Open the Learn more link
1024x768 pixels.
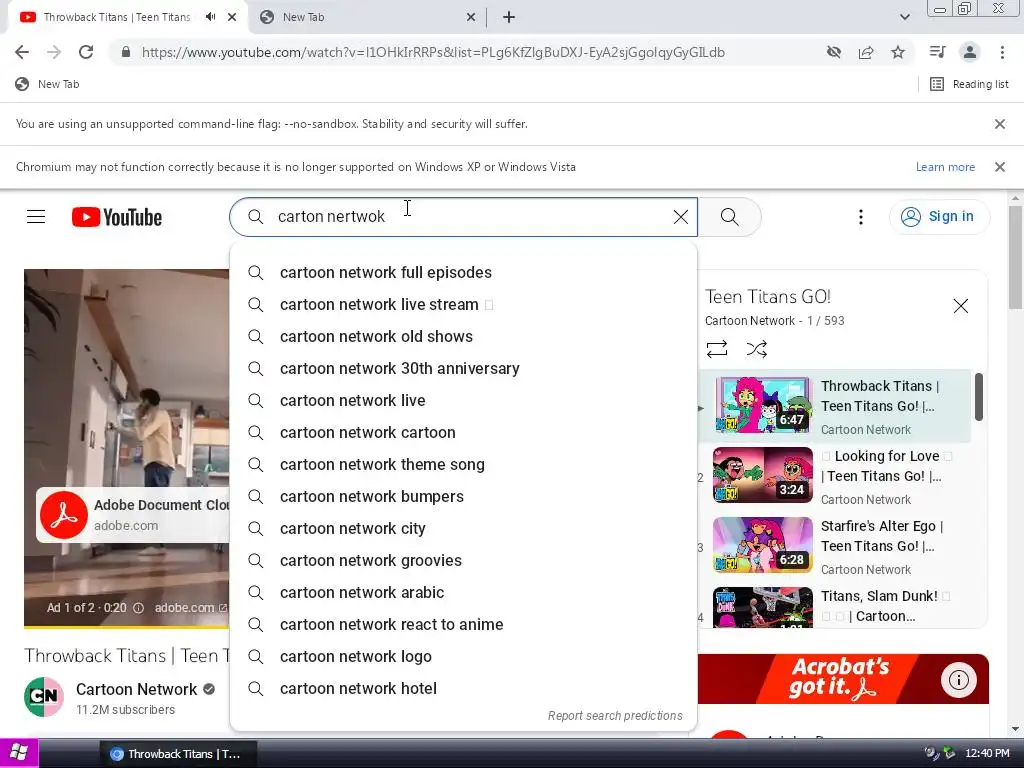945,167
